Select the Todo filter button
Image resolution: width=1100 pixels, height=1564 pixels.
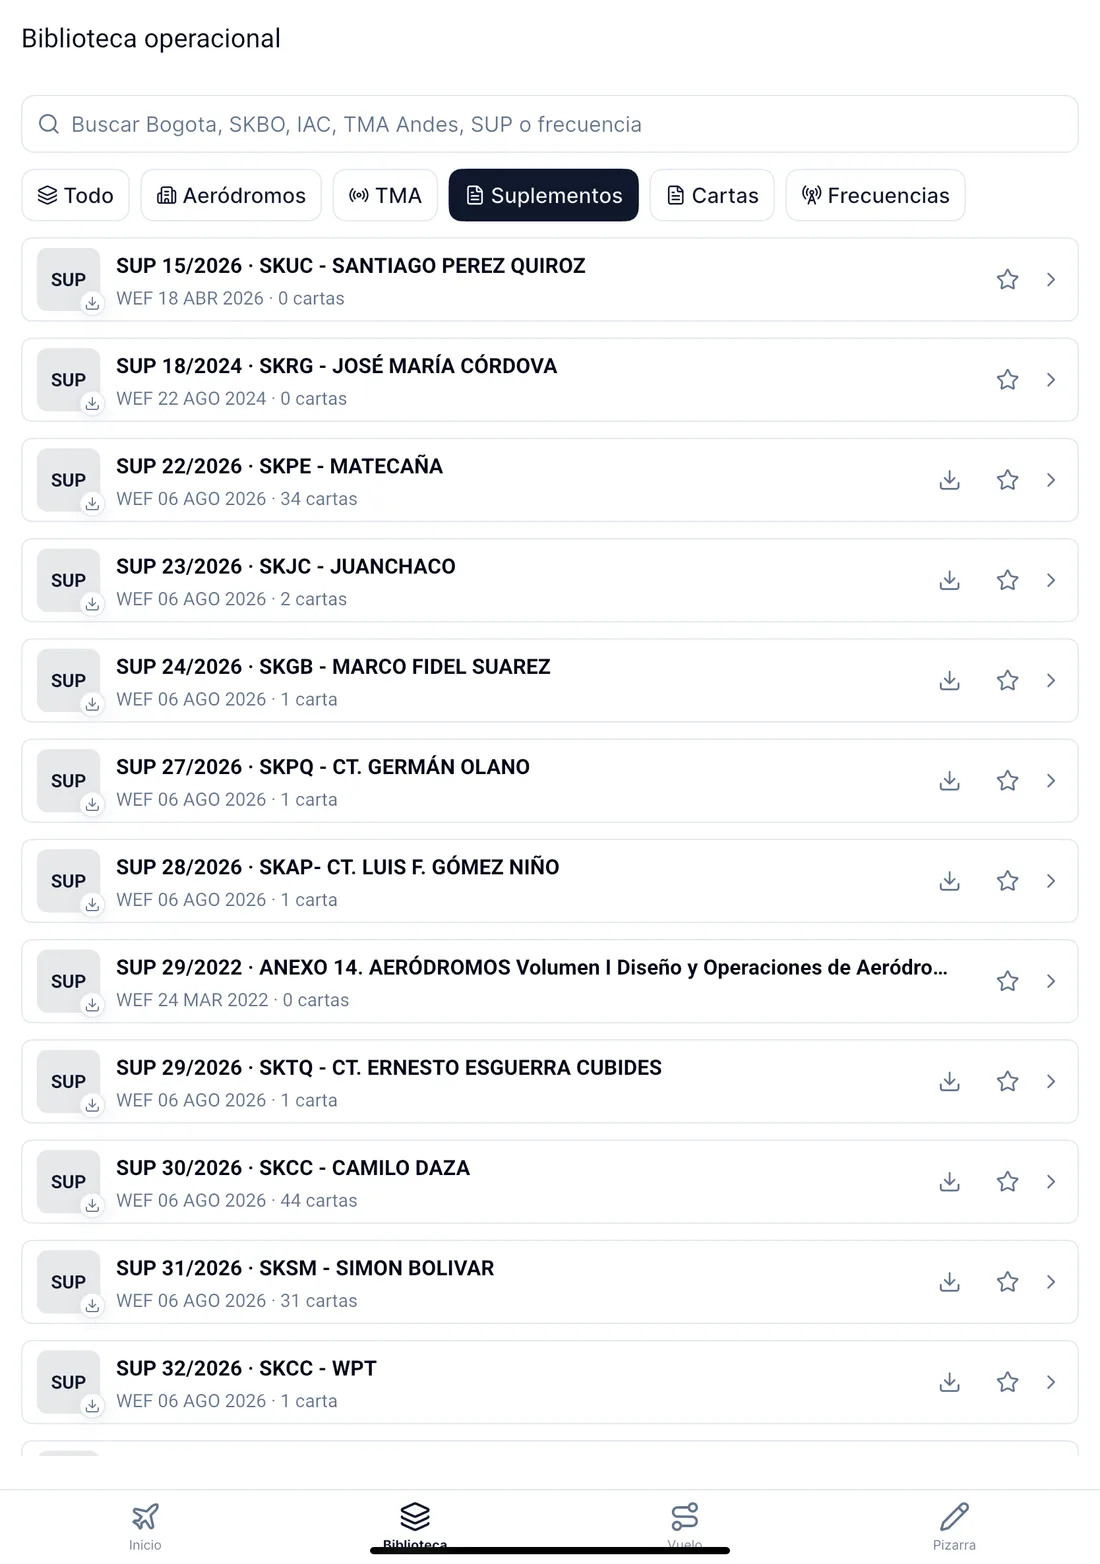(x=76, y=195)
